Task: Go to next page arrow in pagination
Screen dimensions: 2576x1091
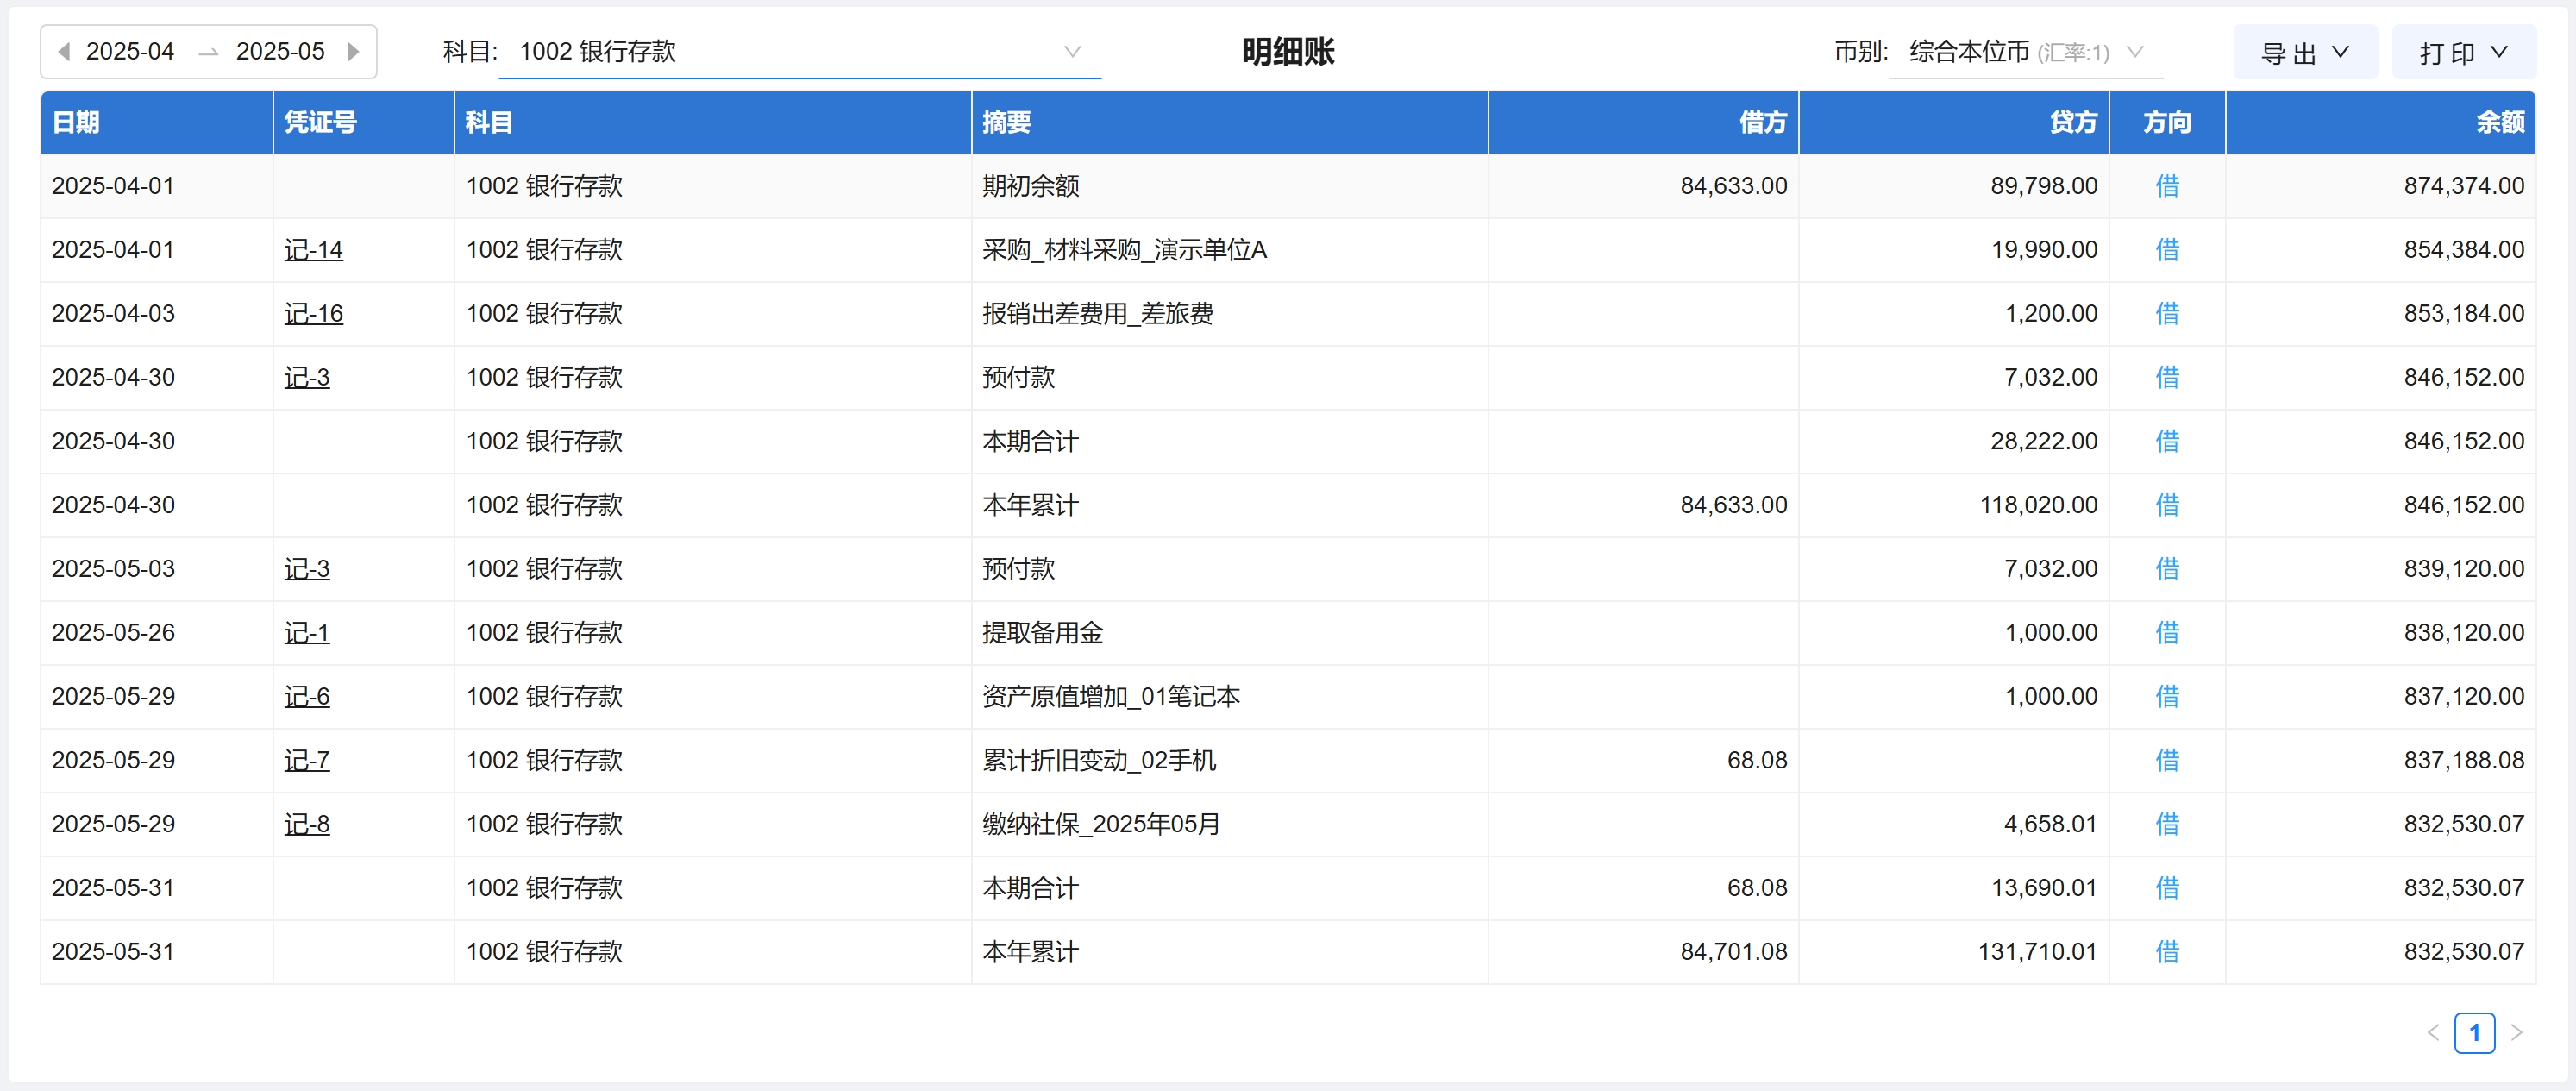Action: pos(2517,1033)
